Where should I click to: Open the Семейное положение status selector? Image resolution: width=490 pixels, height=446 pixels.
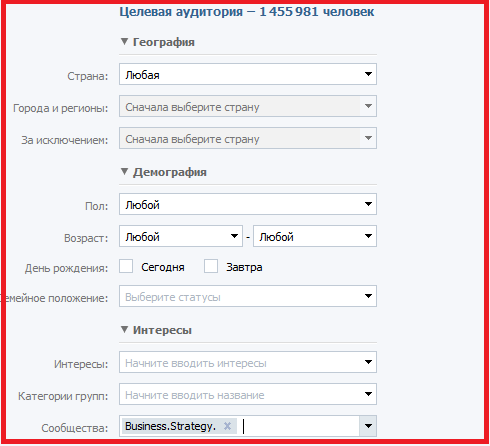click(248, 296)
